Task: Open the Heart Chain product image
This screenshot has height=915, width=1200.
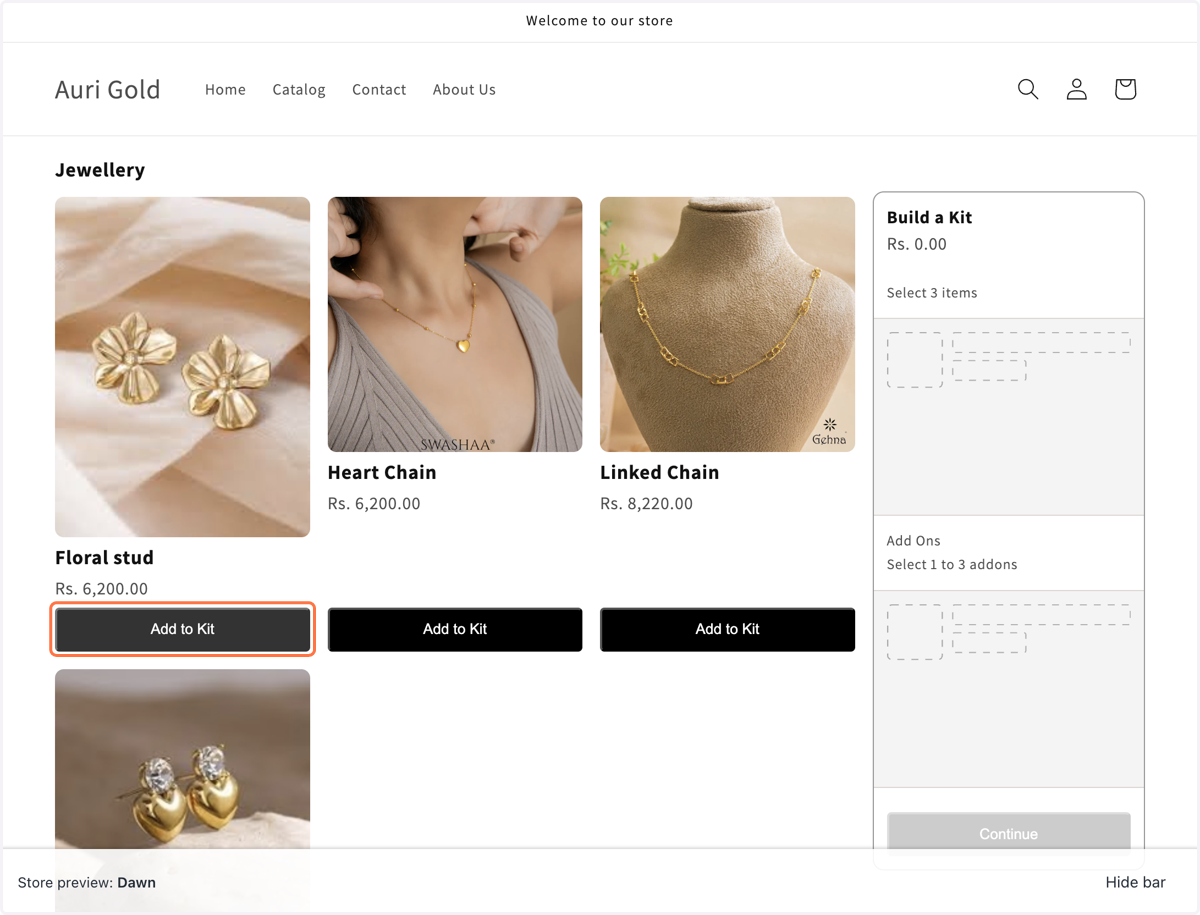Action: tap(455, 324)
